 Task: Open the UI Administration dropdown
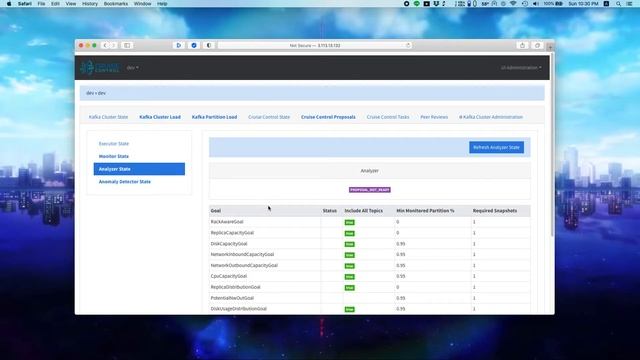[x=521, y=68]
